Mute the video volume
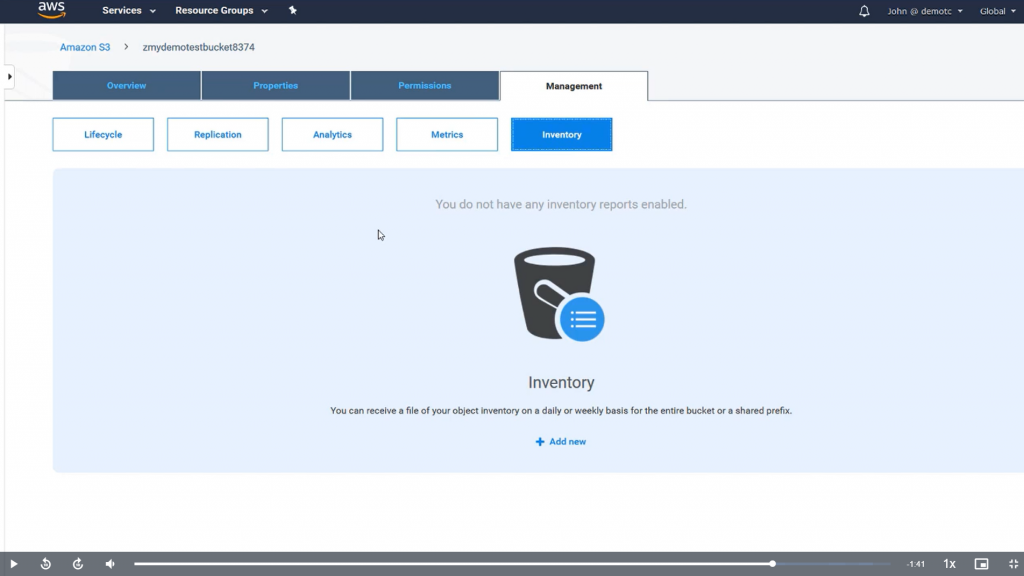1024x576 pixels. tap(110, 564)
